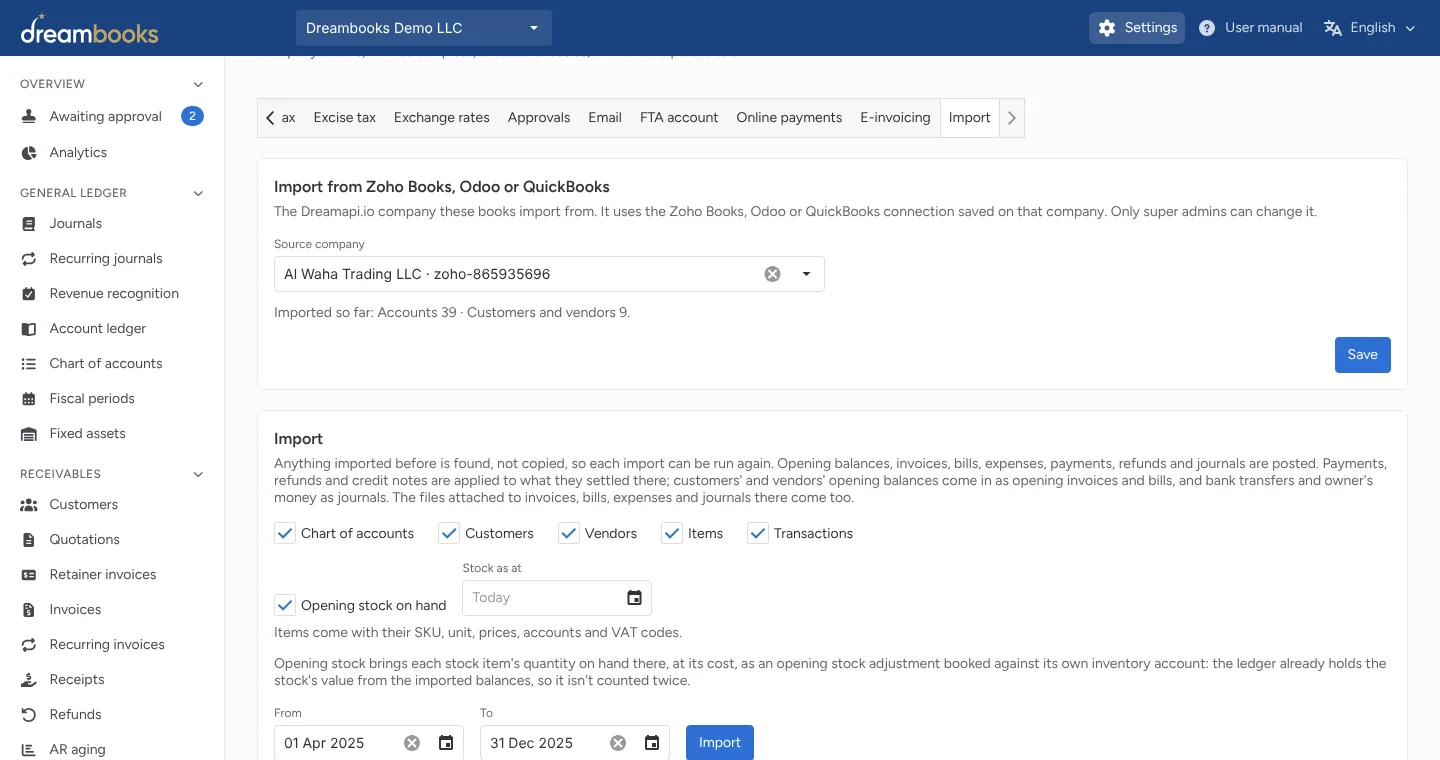Expand the Source company dropdown arrow
Viewport: 1440px width, 760px height.
[x=806, y=274]
